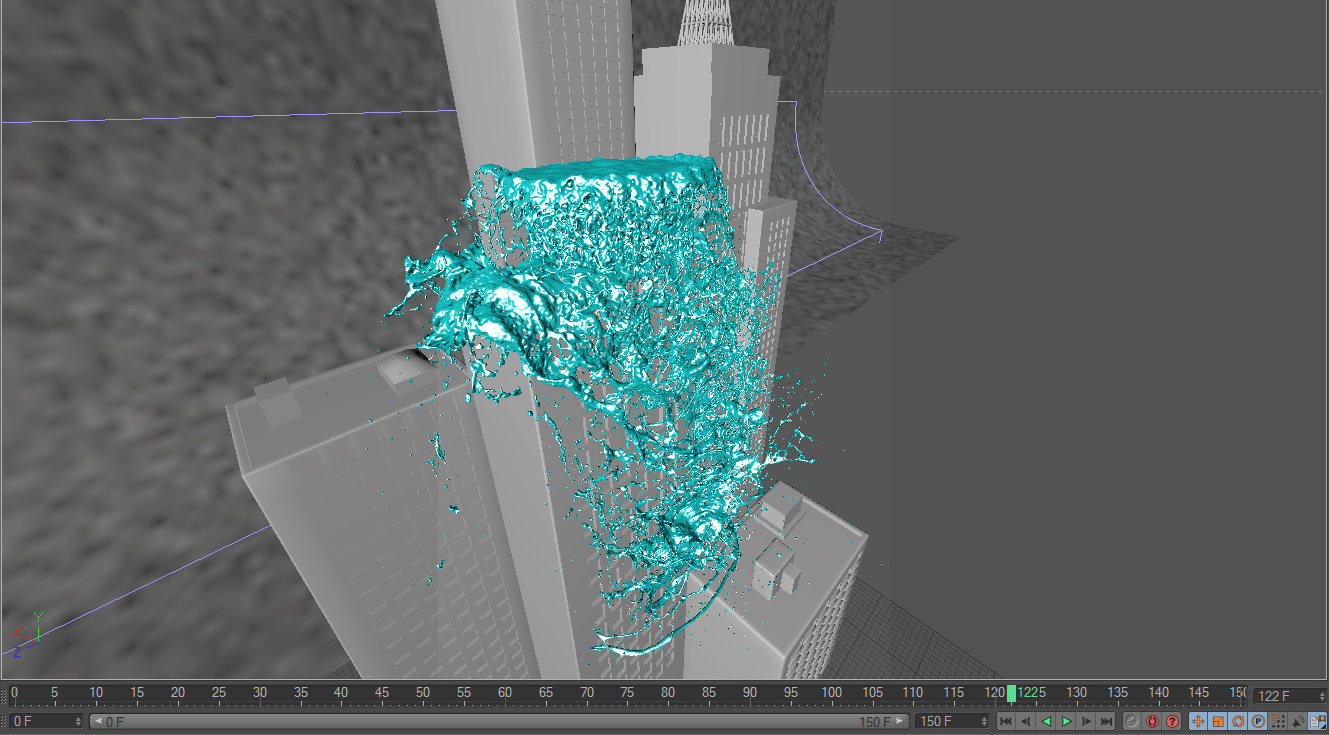Viewport: 1329px width, 735px height.
Task: Toggle parameter keyframe recording P icon
Action: 1258,721
